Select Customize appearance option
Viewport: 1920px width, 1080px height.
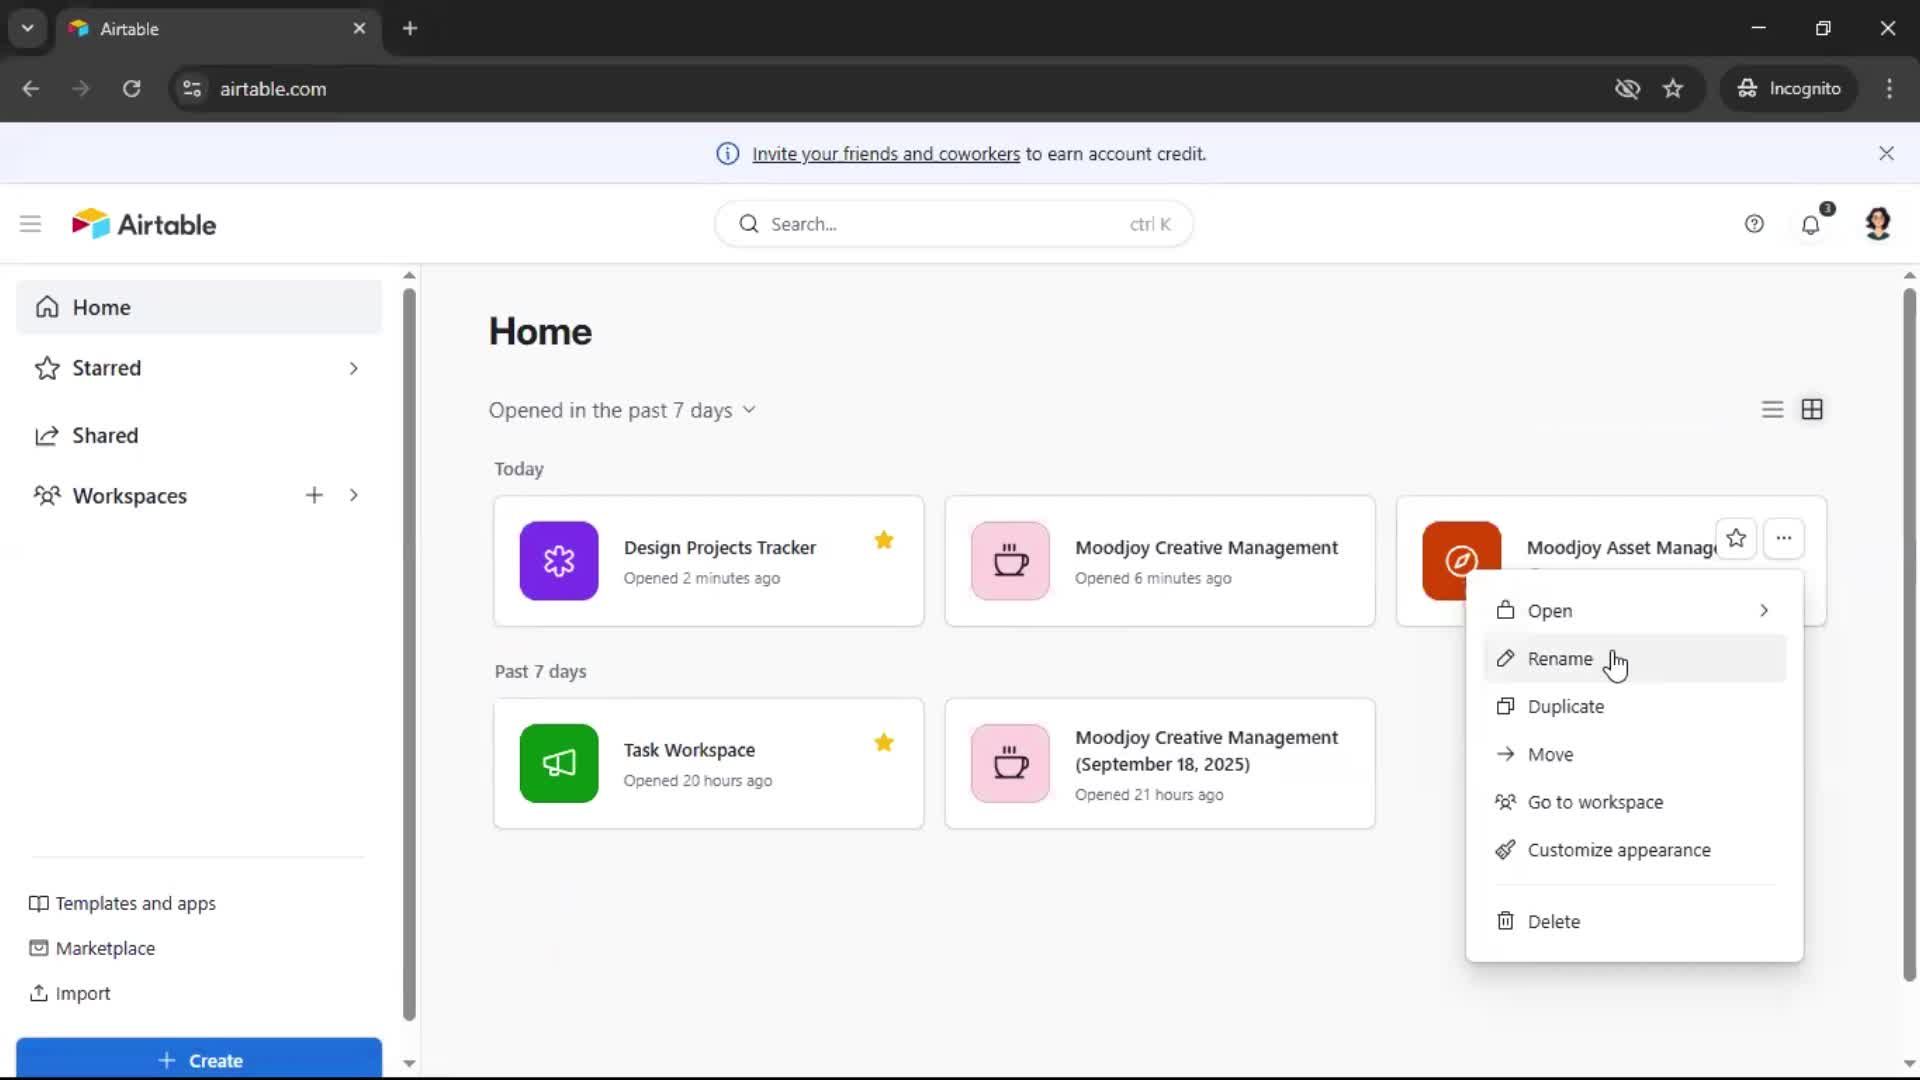[x=1635, y=851]
